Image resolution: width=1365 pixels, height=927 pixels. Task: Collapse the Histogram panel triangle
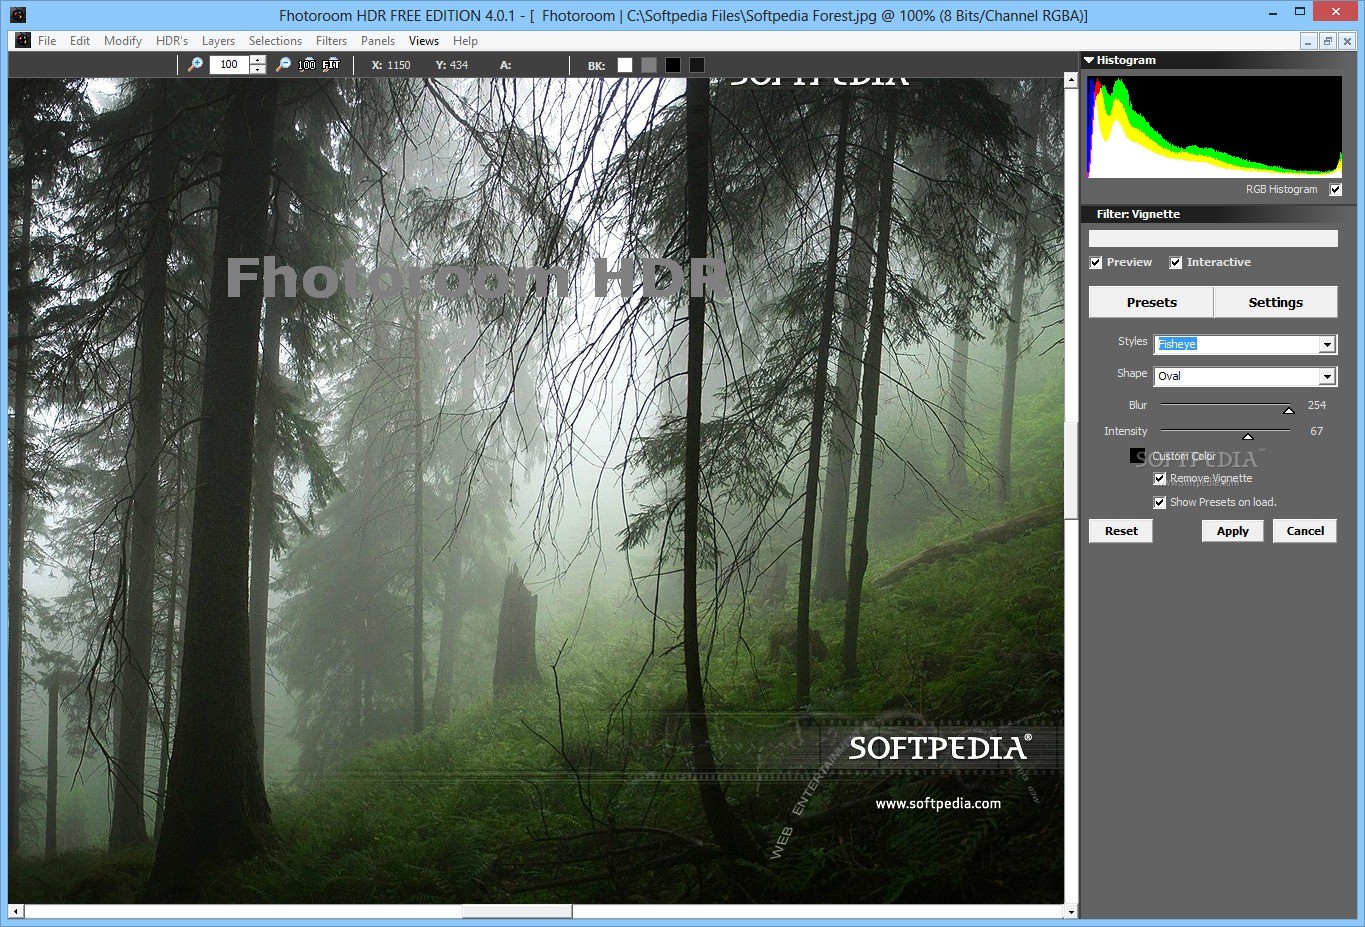1089,60
